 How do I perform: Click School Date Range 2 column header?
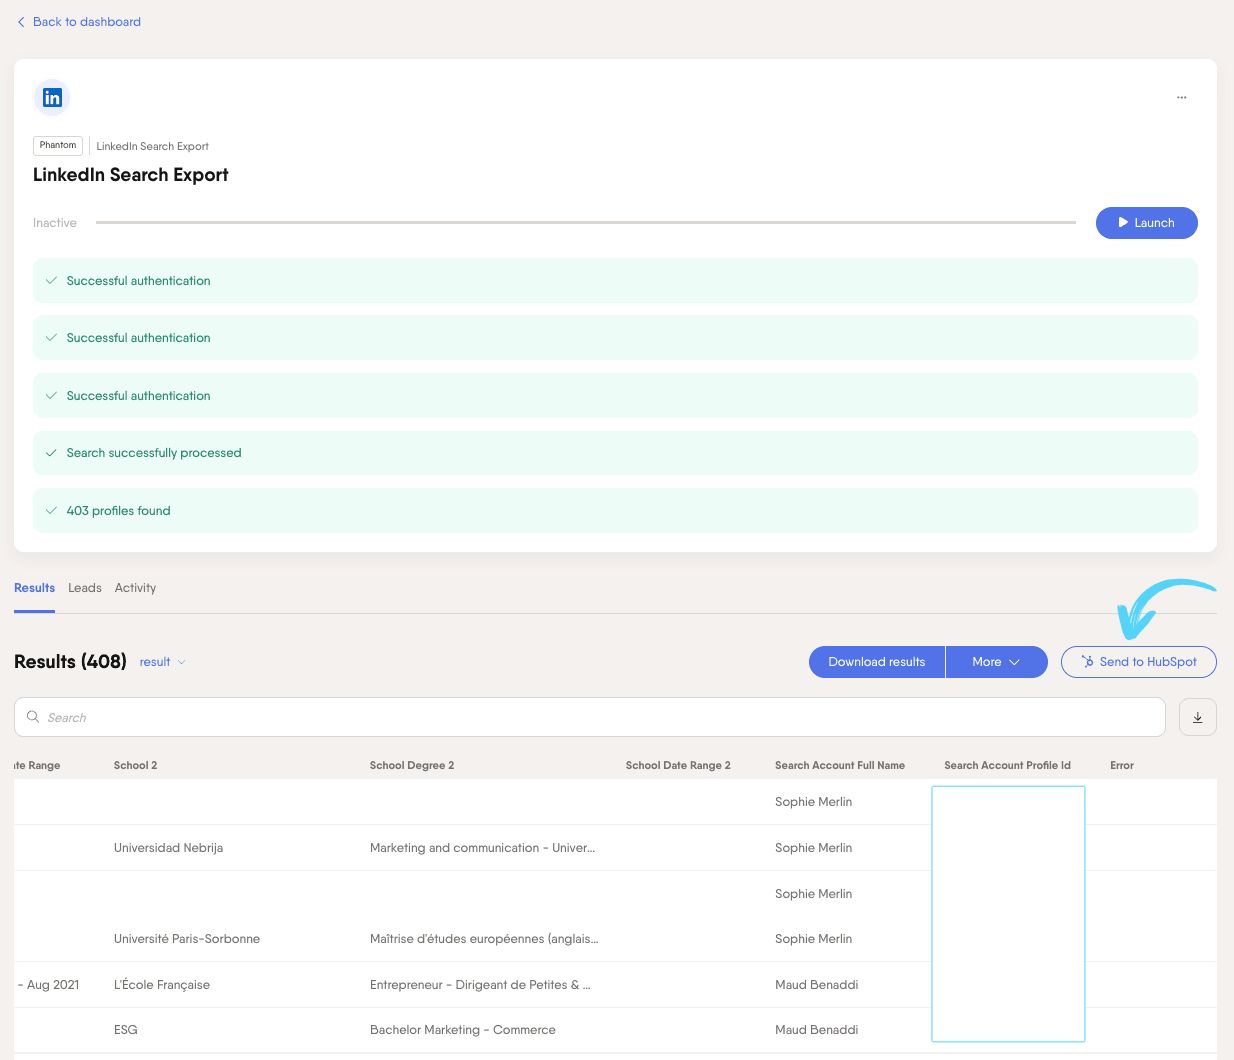(678, 766)
